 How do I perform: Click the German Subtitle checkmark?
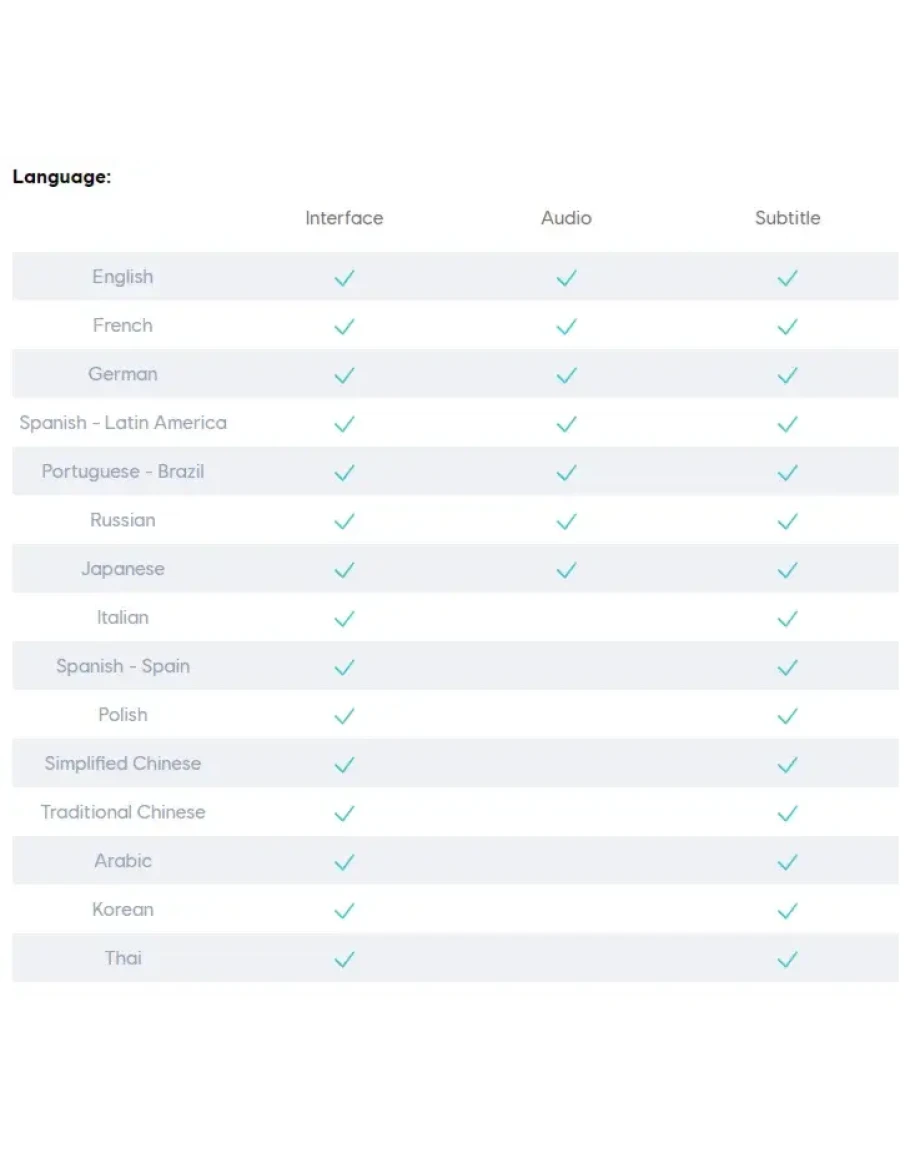(x=787, y=375)
